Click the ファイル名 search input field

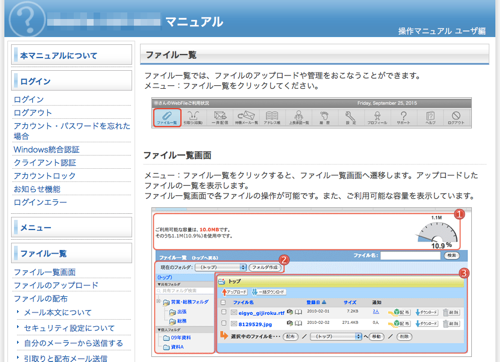coord(410,255)
